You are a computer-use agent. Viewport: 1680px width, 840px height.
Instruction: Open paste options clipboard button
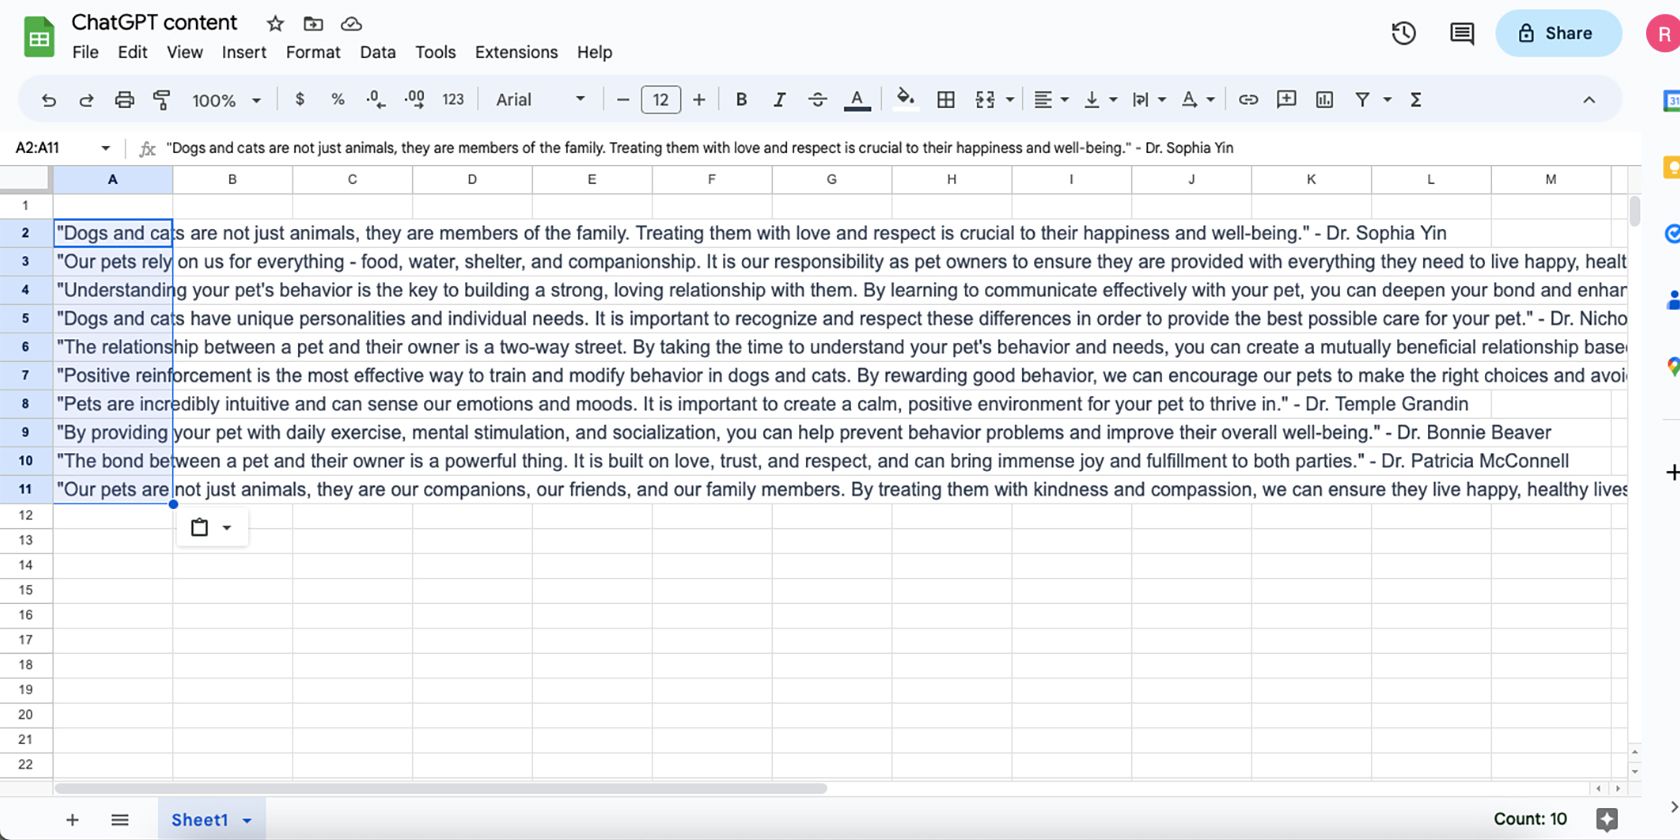[x=211, y=527]
